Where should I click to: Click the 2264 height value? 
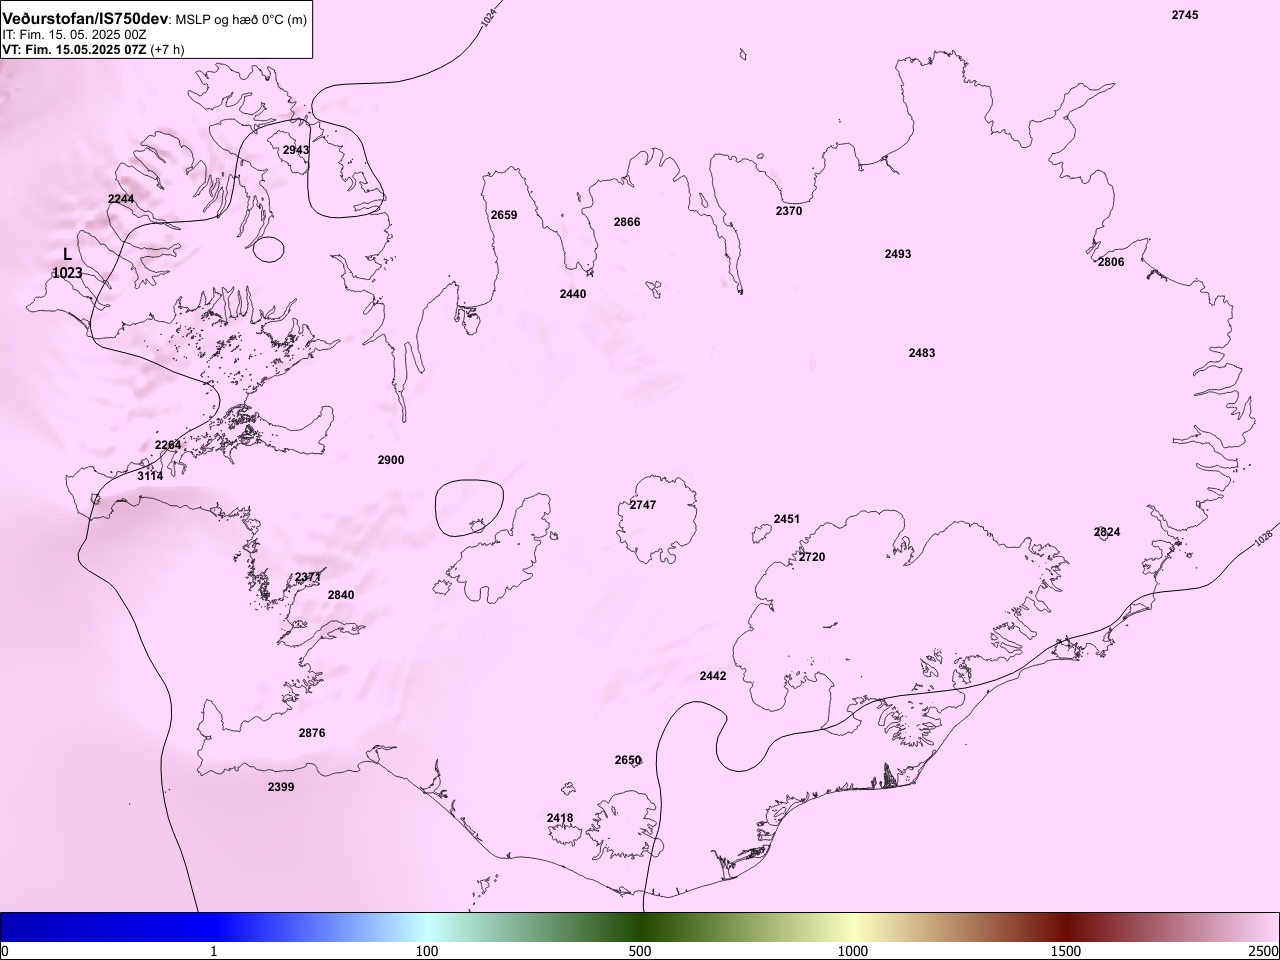click(168, 445)
